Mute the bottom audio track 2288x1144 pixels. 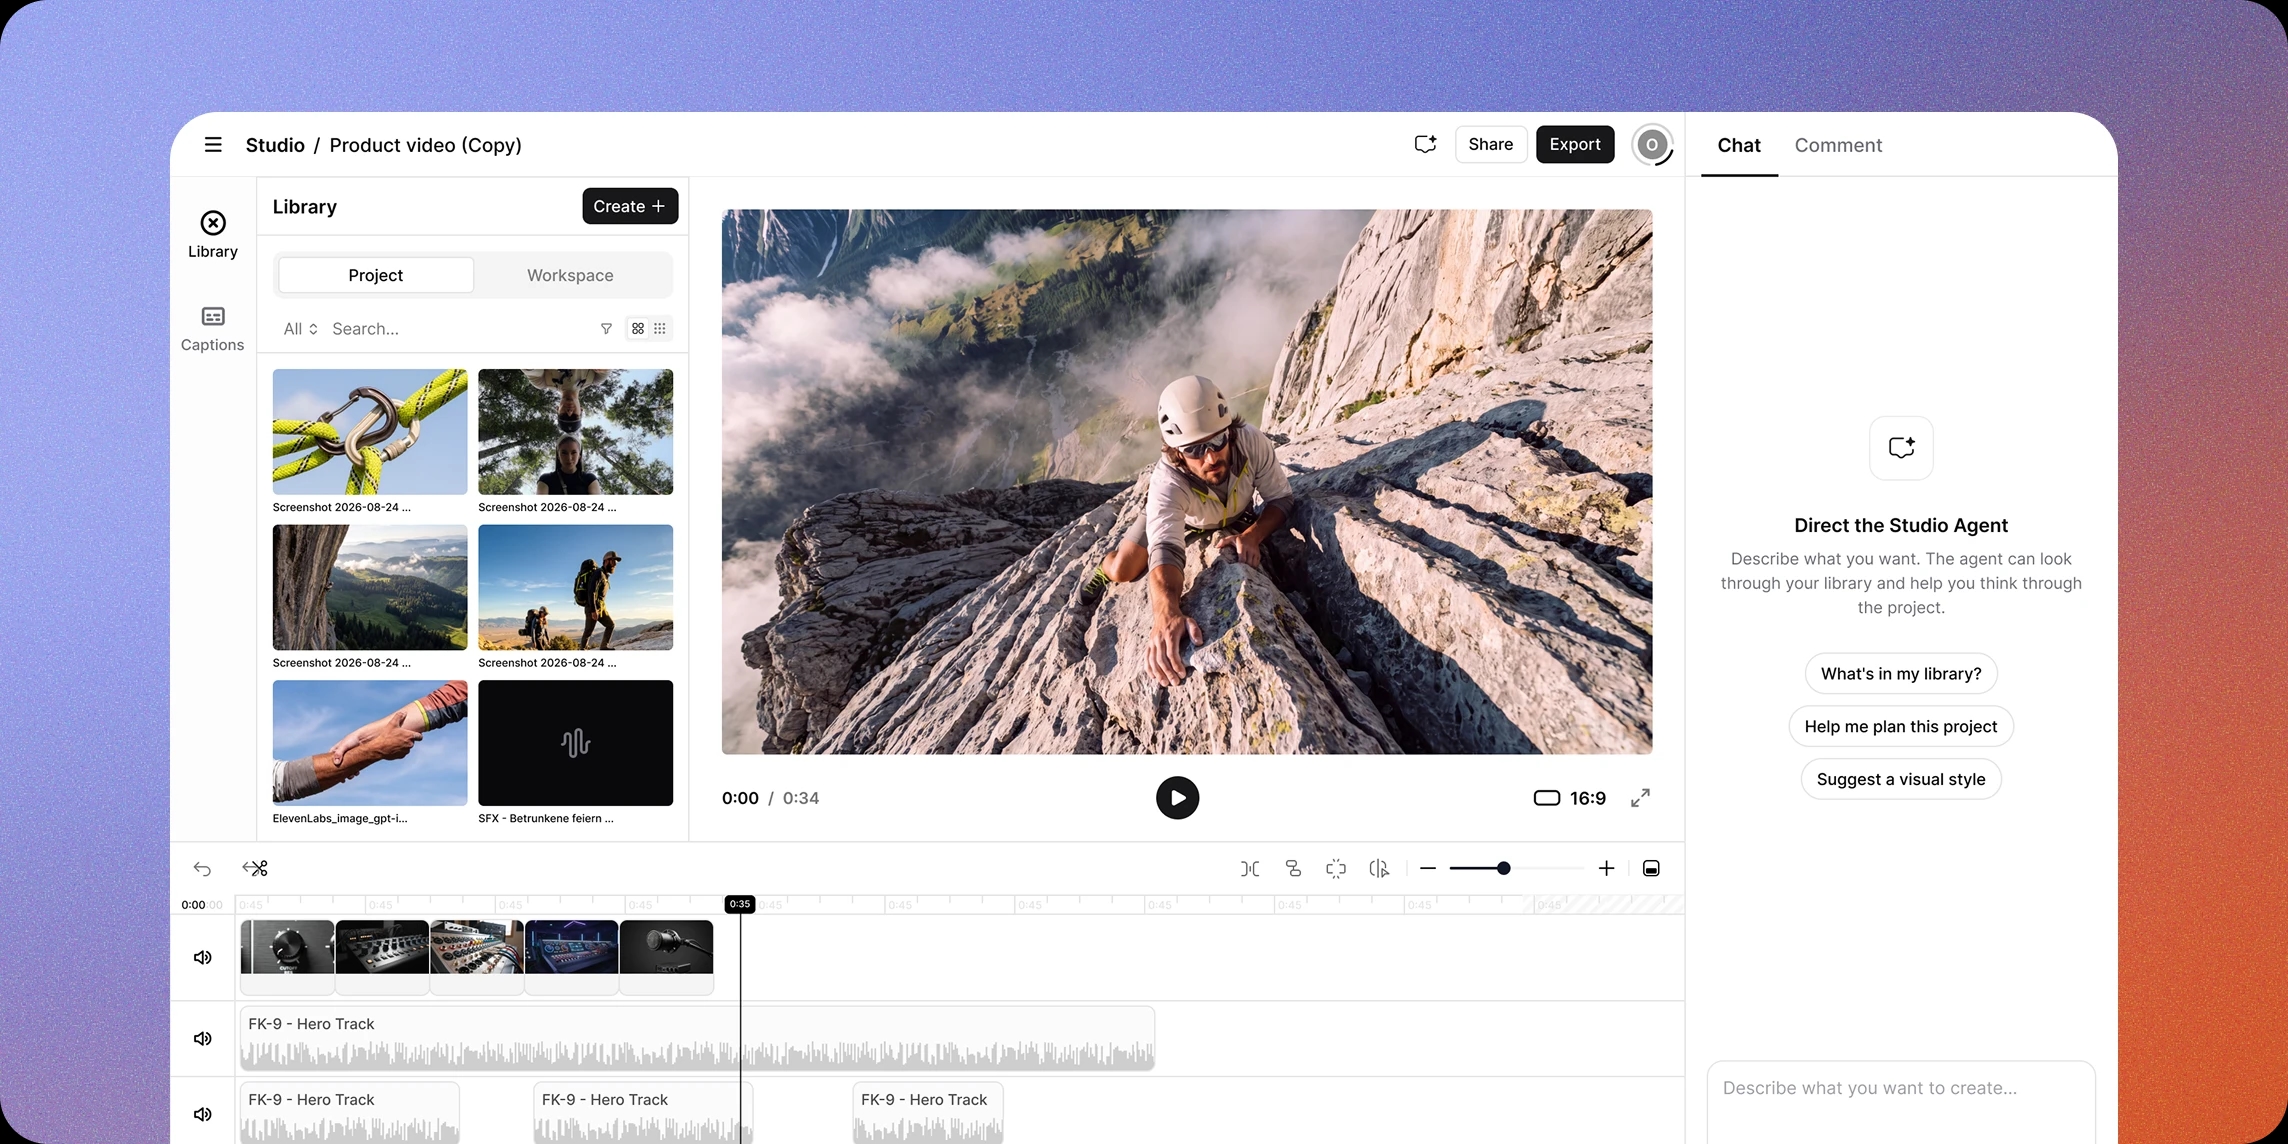pos(203,1114)
